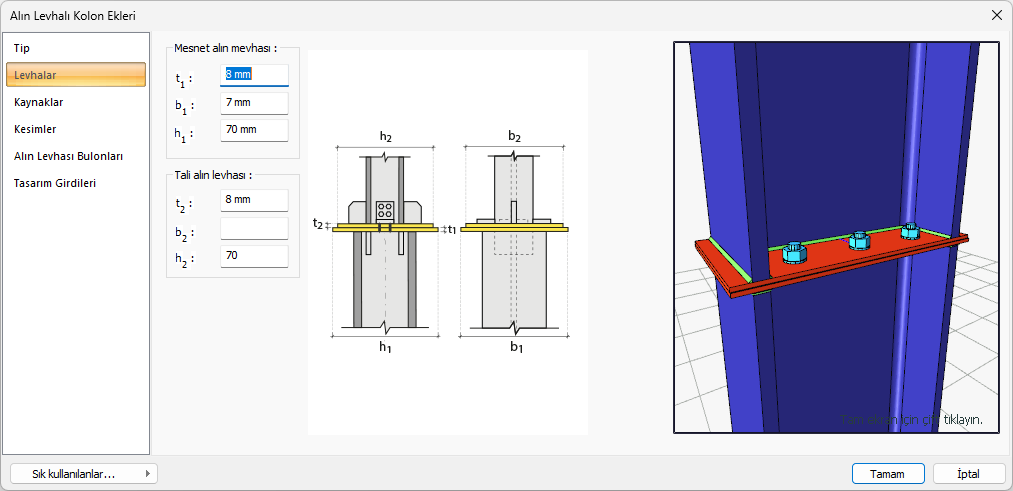This screenshot has height=491, width=1013.
Task: Click the t1 field under Mesnet alın levhası
Action: pyautogui.click(x=254, y=75)
